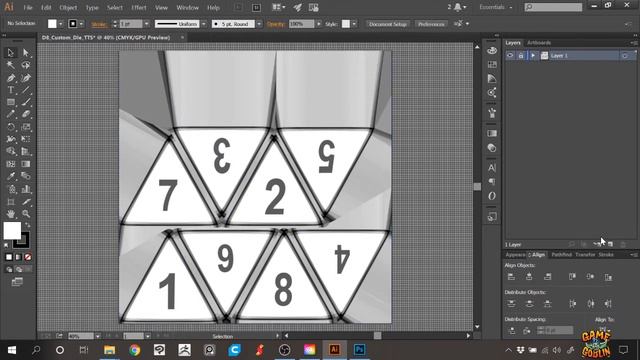The height and width of the screenshot is (360, 640).
Task: Change screen mode at toolbox bottom
Action: [x=17, y=282]
